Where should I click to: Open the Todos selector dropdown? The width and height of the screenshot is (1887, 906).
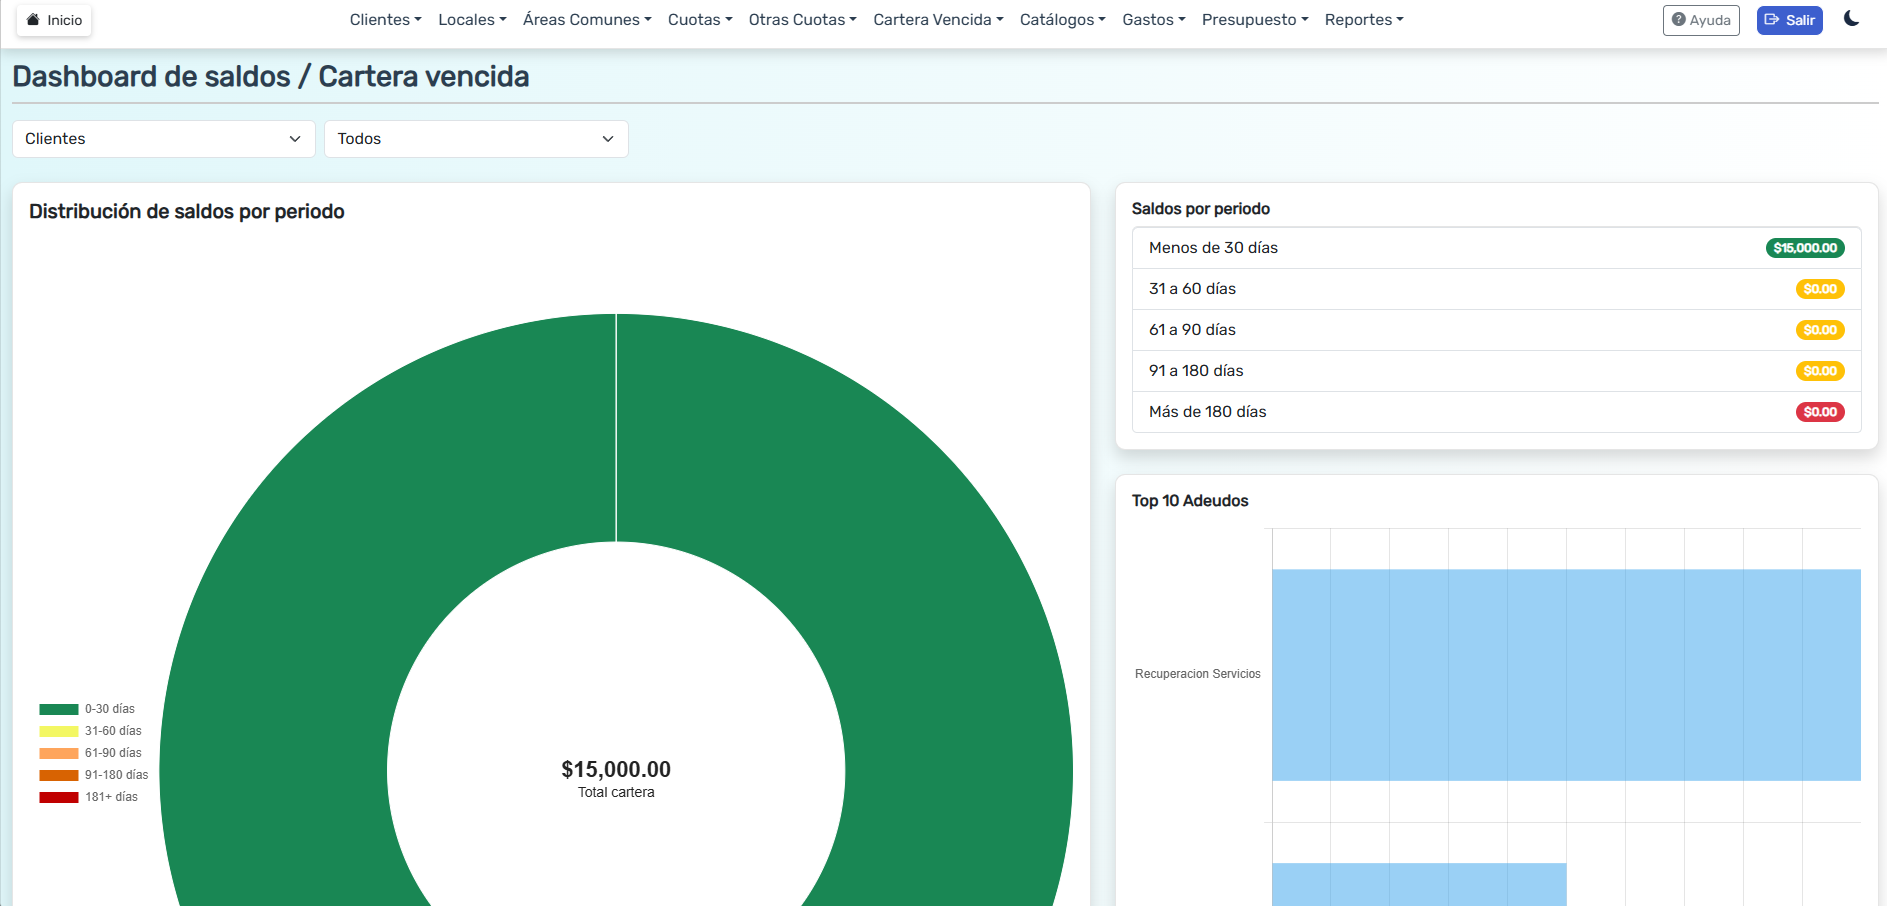click(476, 139)
